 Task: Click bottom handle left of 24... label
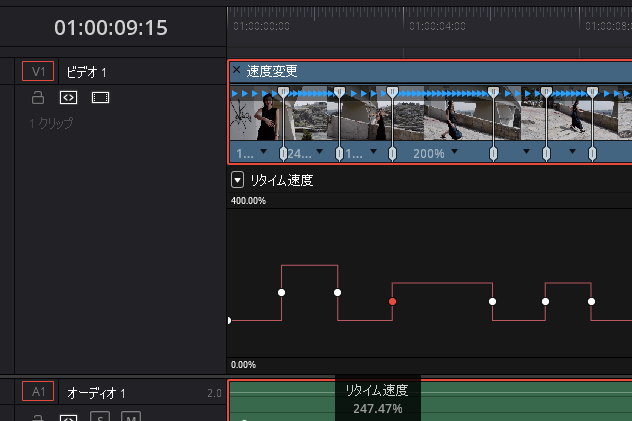tap(283, 153)
